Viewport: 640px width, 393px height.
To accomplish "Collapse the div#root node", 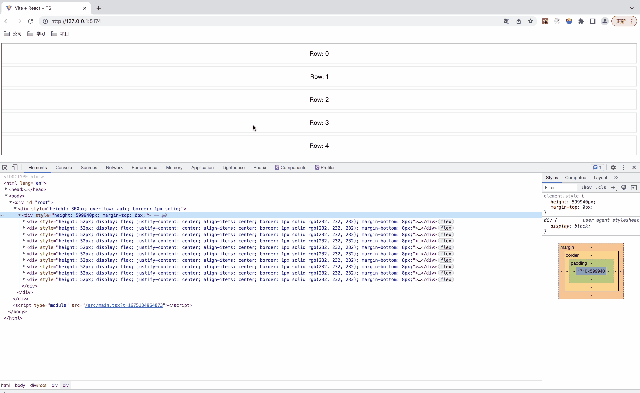I will click(x=11, y=202).
